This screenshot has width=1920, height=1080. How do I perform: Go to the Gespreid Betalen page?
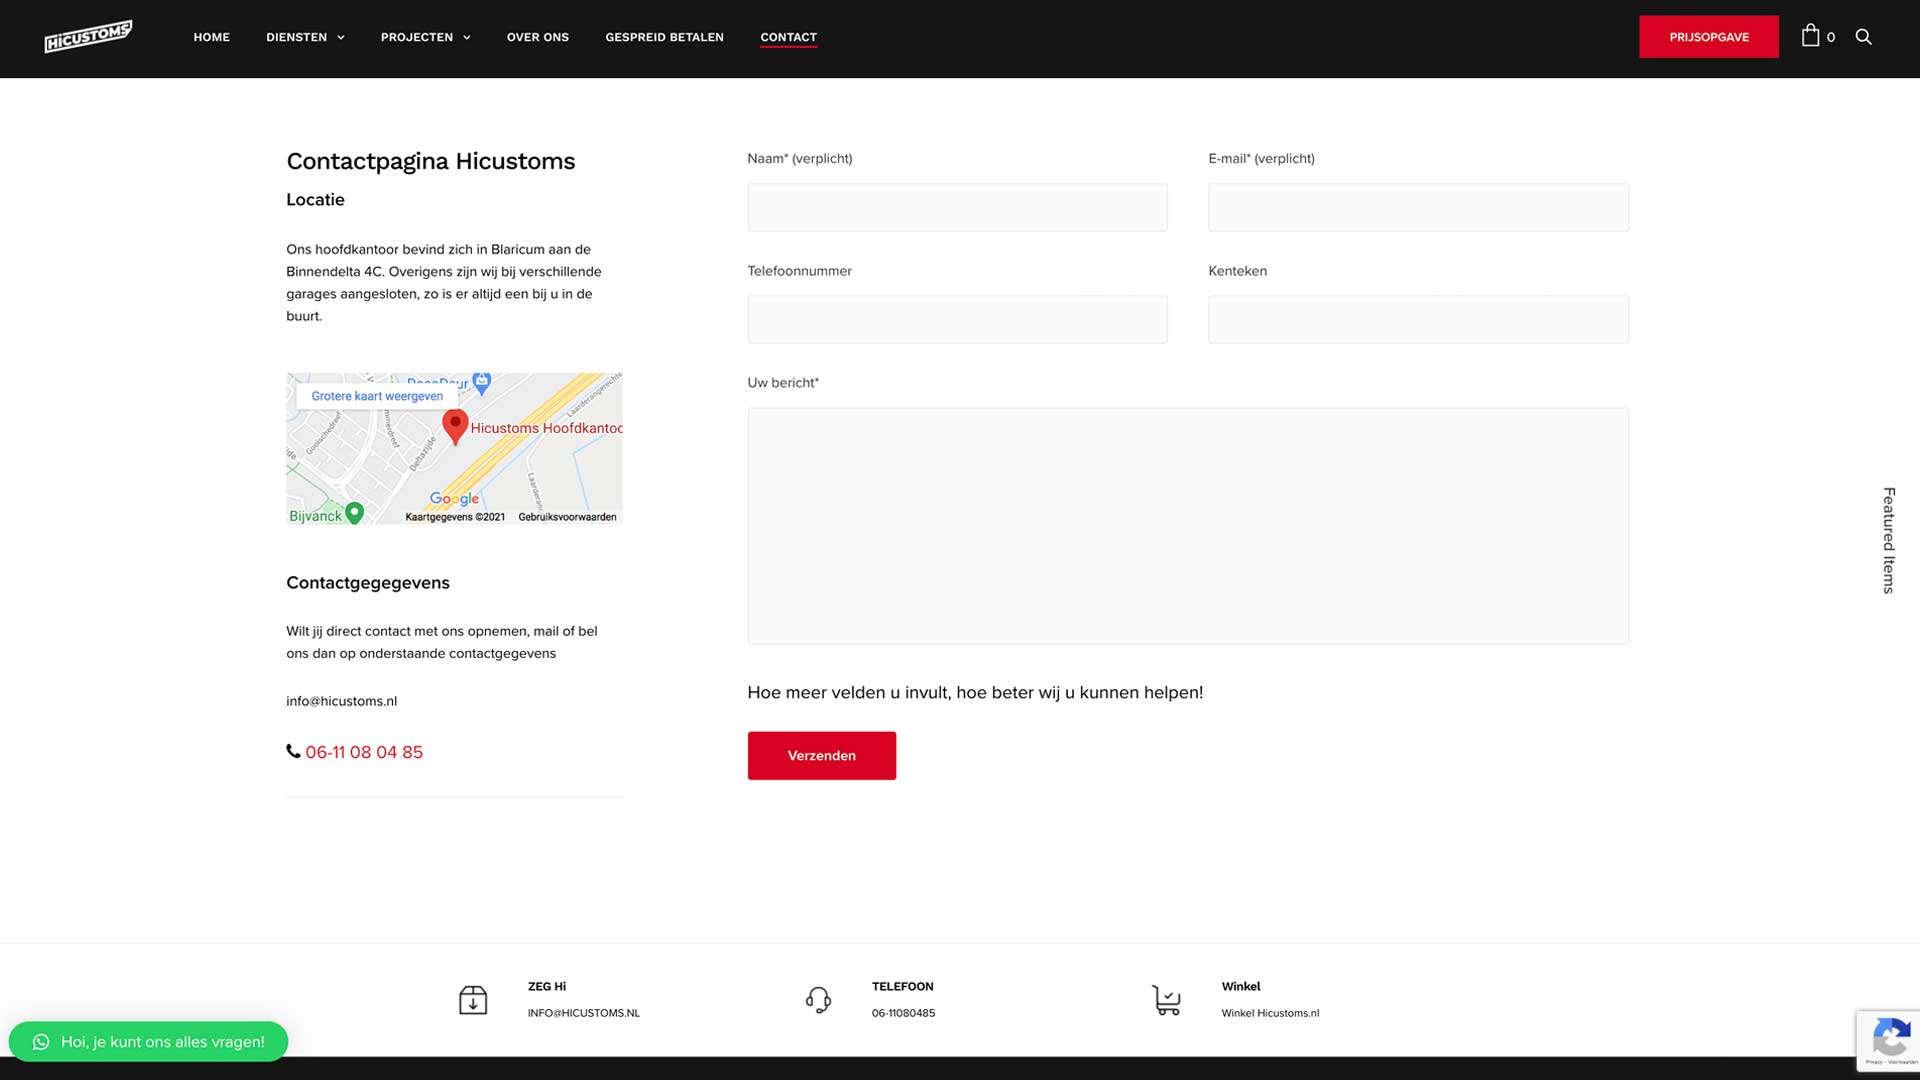(664, 37)
